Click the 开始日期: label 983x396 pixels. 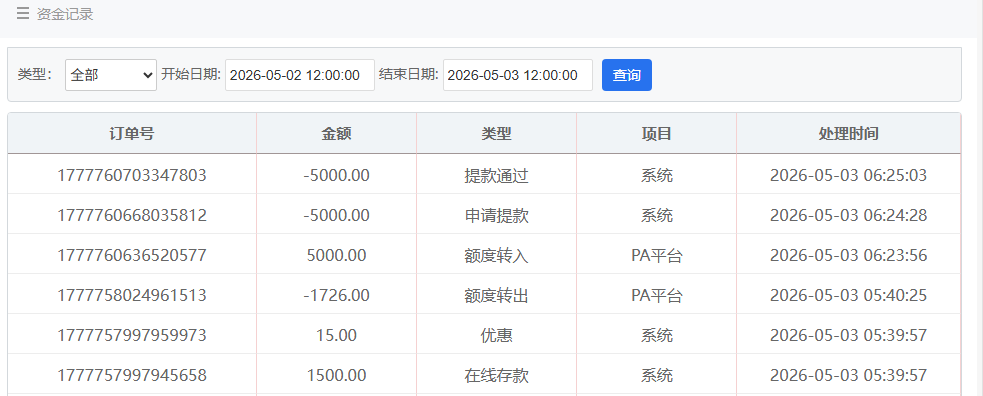pyautogui.click(x=191, y=75)
